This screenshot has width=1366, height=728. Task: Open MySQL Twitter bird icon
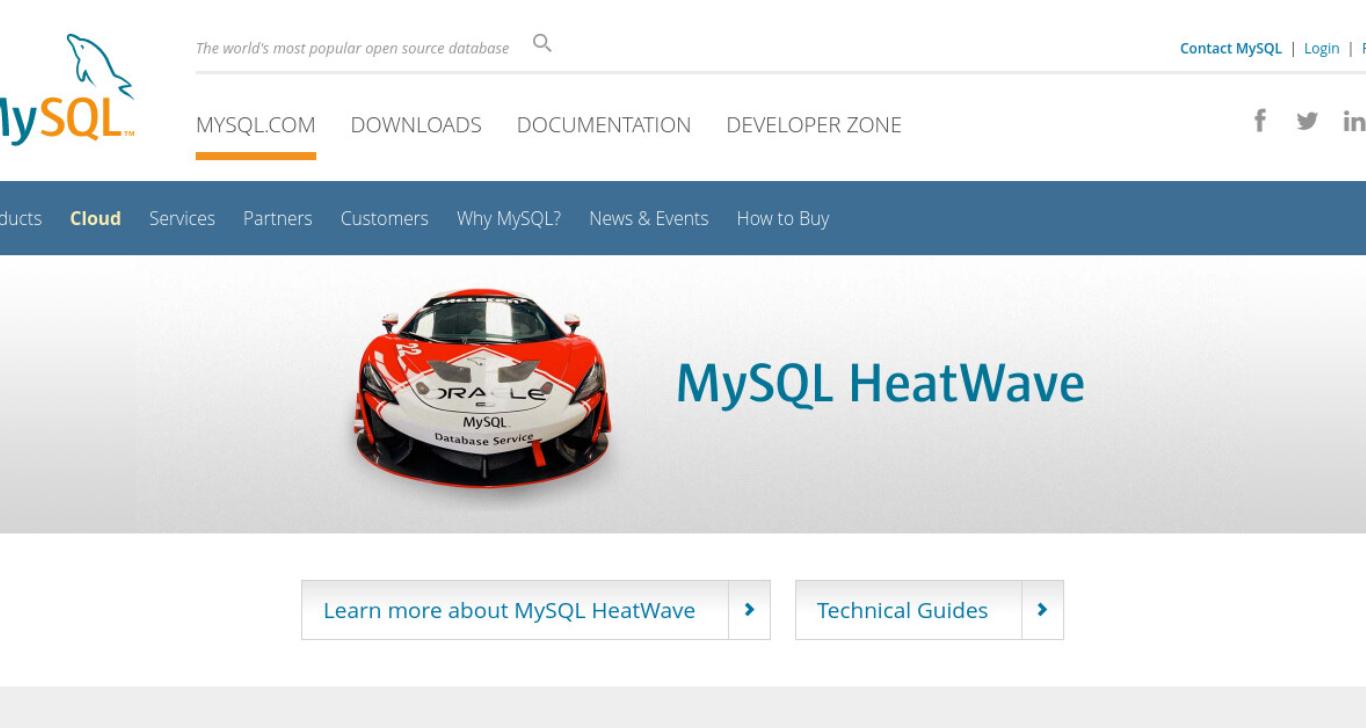1306,122
